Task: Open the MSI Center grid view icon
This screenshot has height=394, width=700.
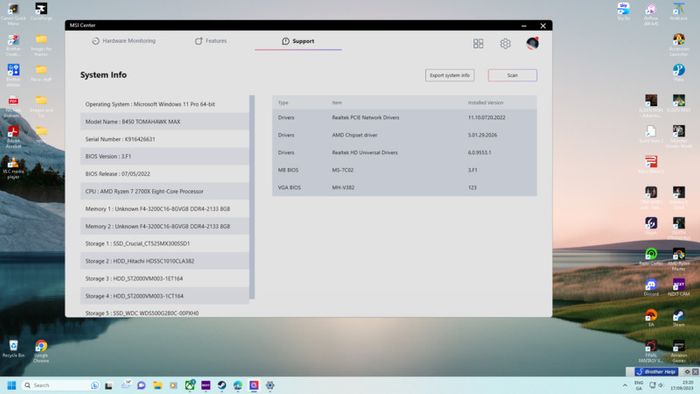Action: coord(478,43)
